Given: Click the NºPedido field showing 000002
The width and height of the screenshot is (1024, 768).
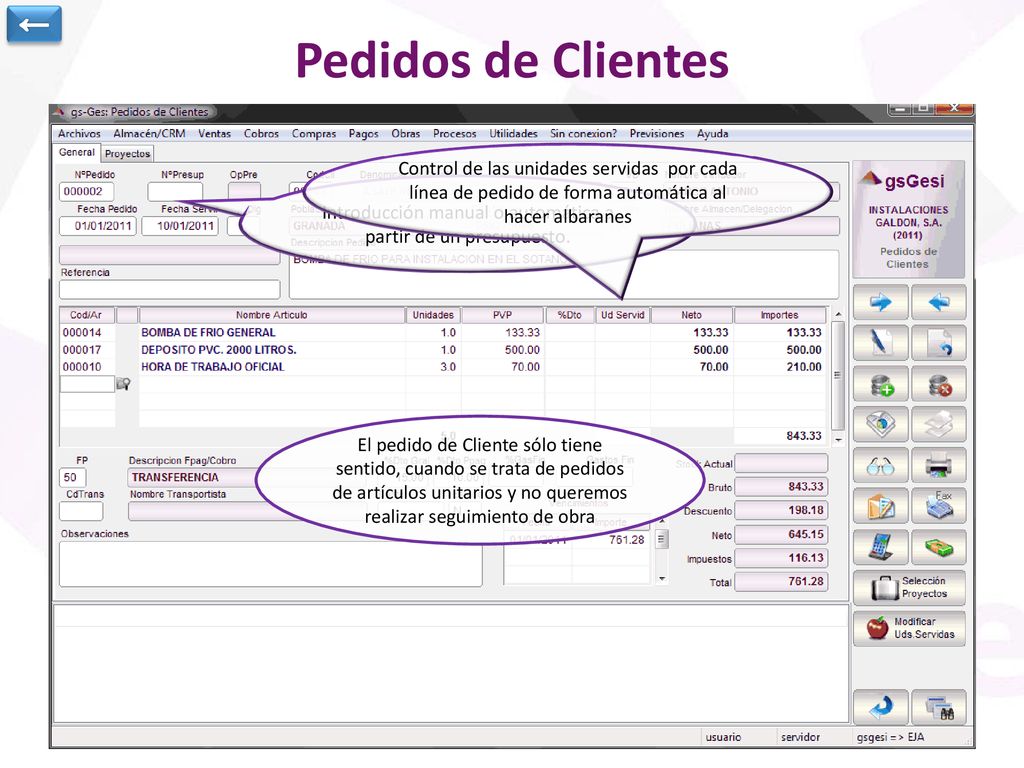Looking at the screenshot, I should (x=86, y=191).
